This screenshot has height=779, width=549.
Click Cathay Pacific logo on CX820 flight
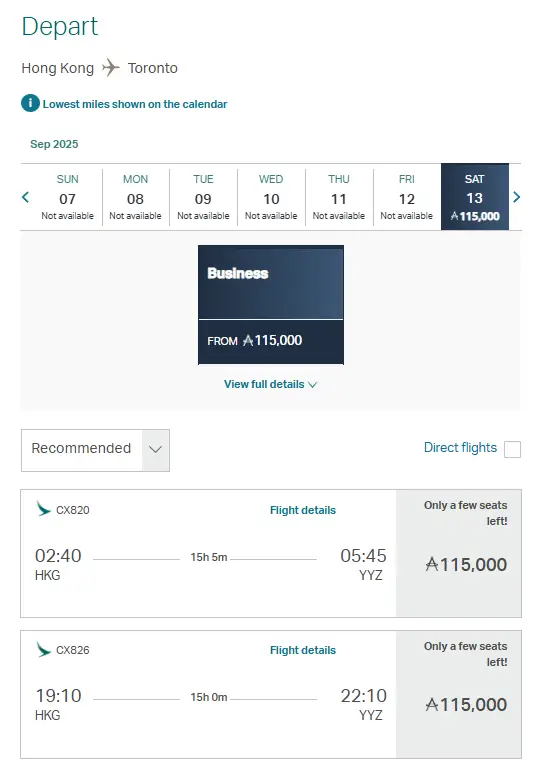pos(44,509)
